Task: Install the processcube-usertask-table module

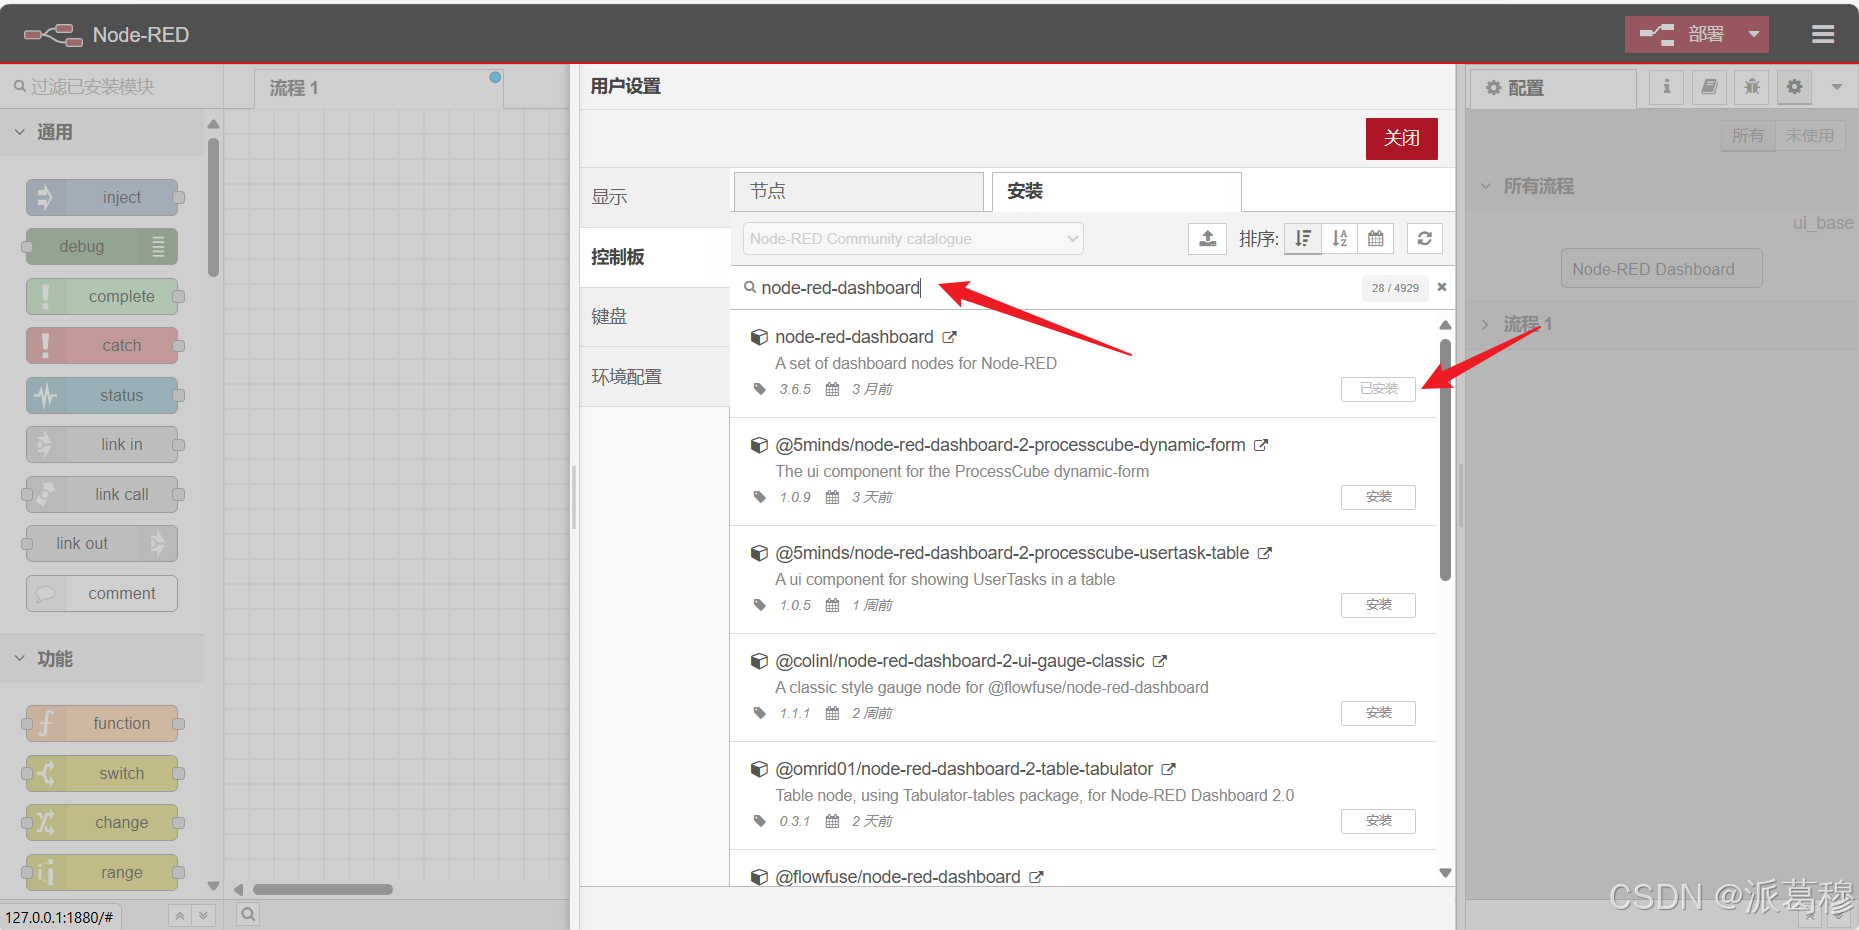Action: click(1378, 605)
